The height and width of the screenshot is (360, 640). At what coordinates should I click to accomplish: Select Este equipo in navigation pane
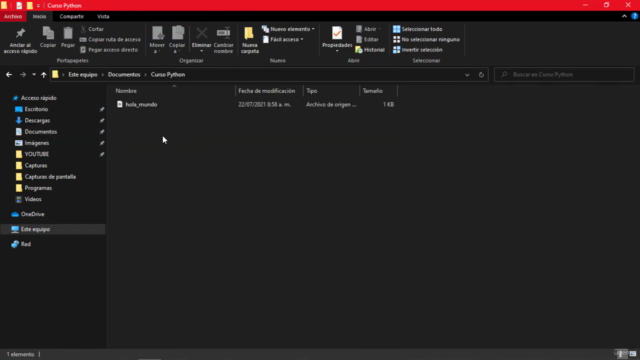[x=36, y=229]
